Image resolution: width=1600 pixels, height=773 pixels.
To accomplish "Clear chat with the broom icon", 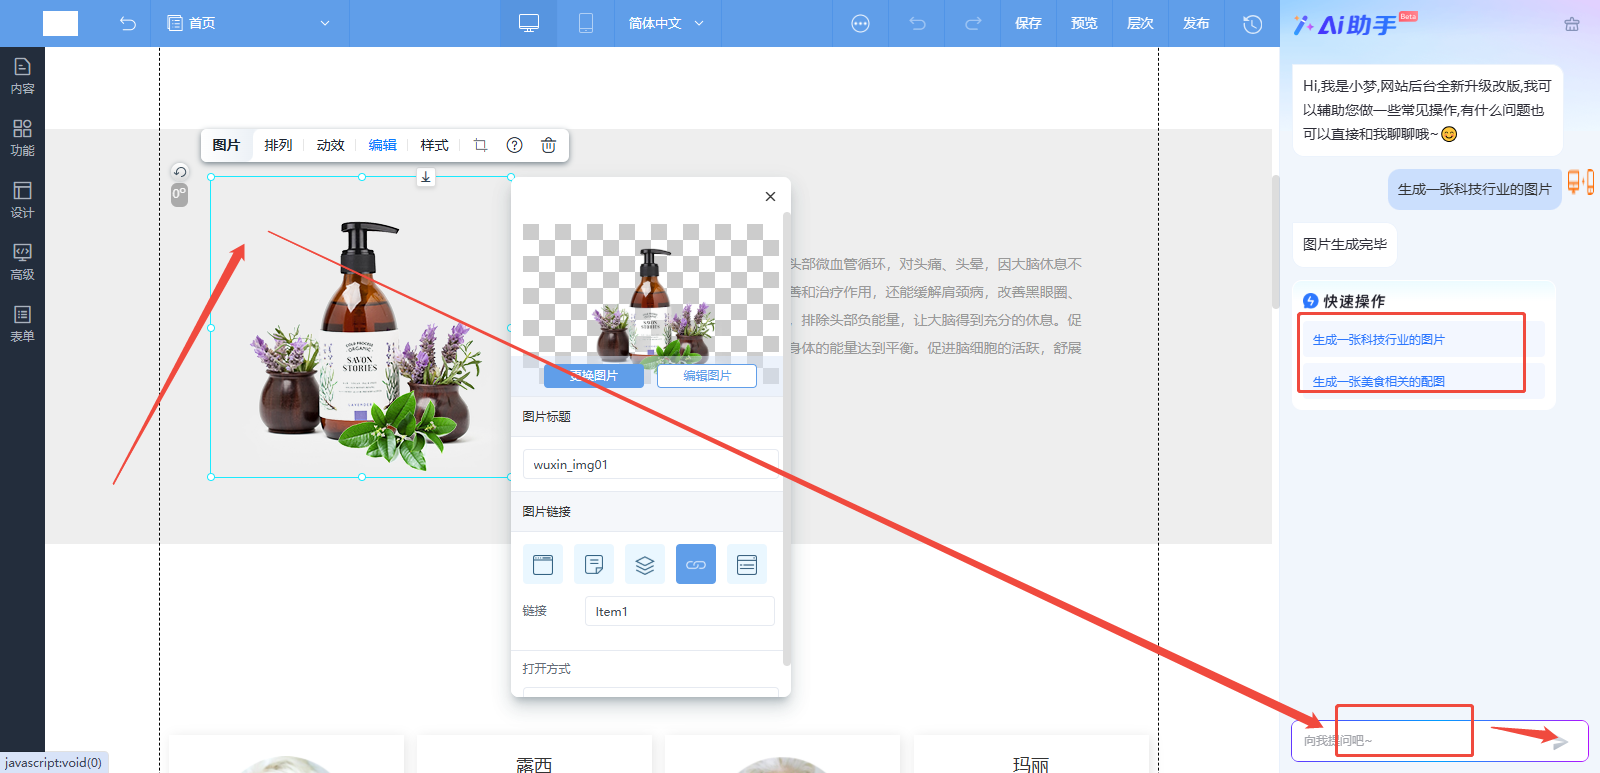I will tap(1572, 24).
